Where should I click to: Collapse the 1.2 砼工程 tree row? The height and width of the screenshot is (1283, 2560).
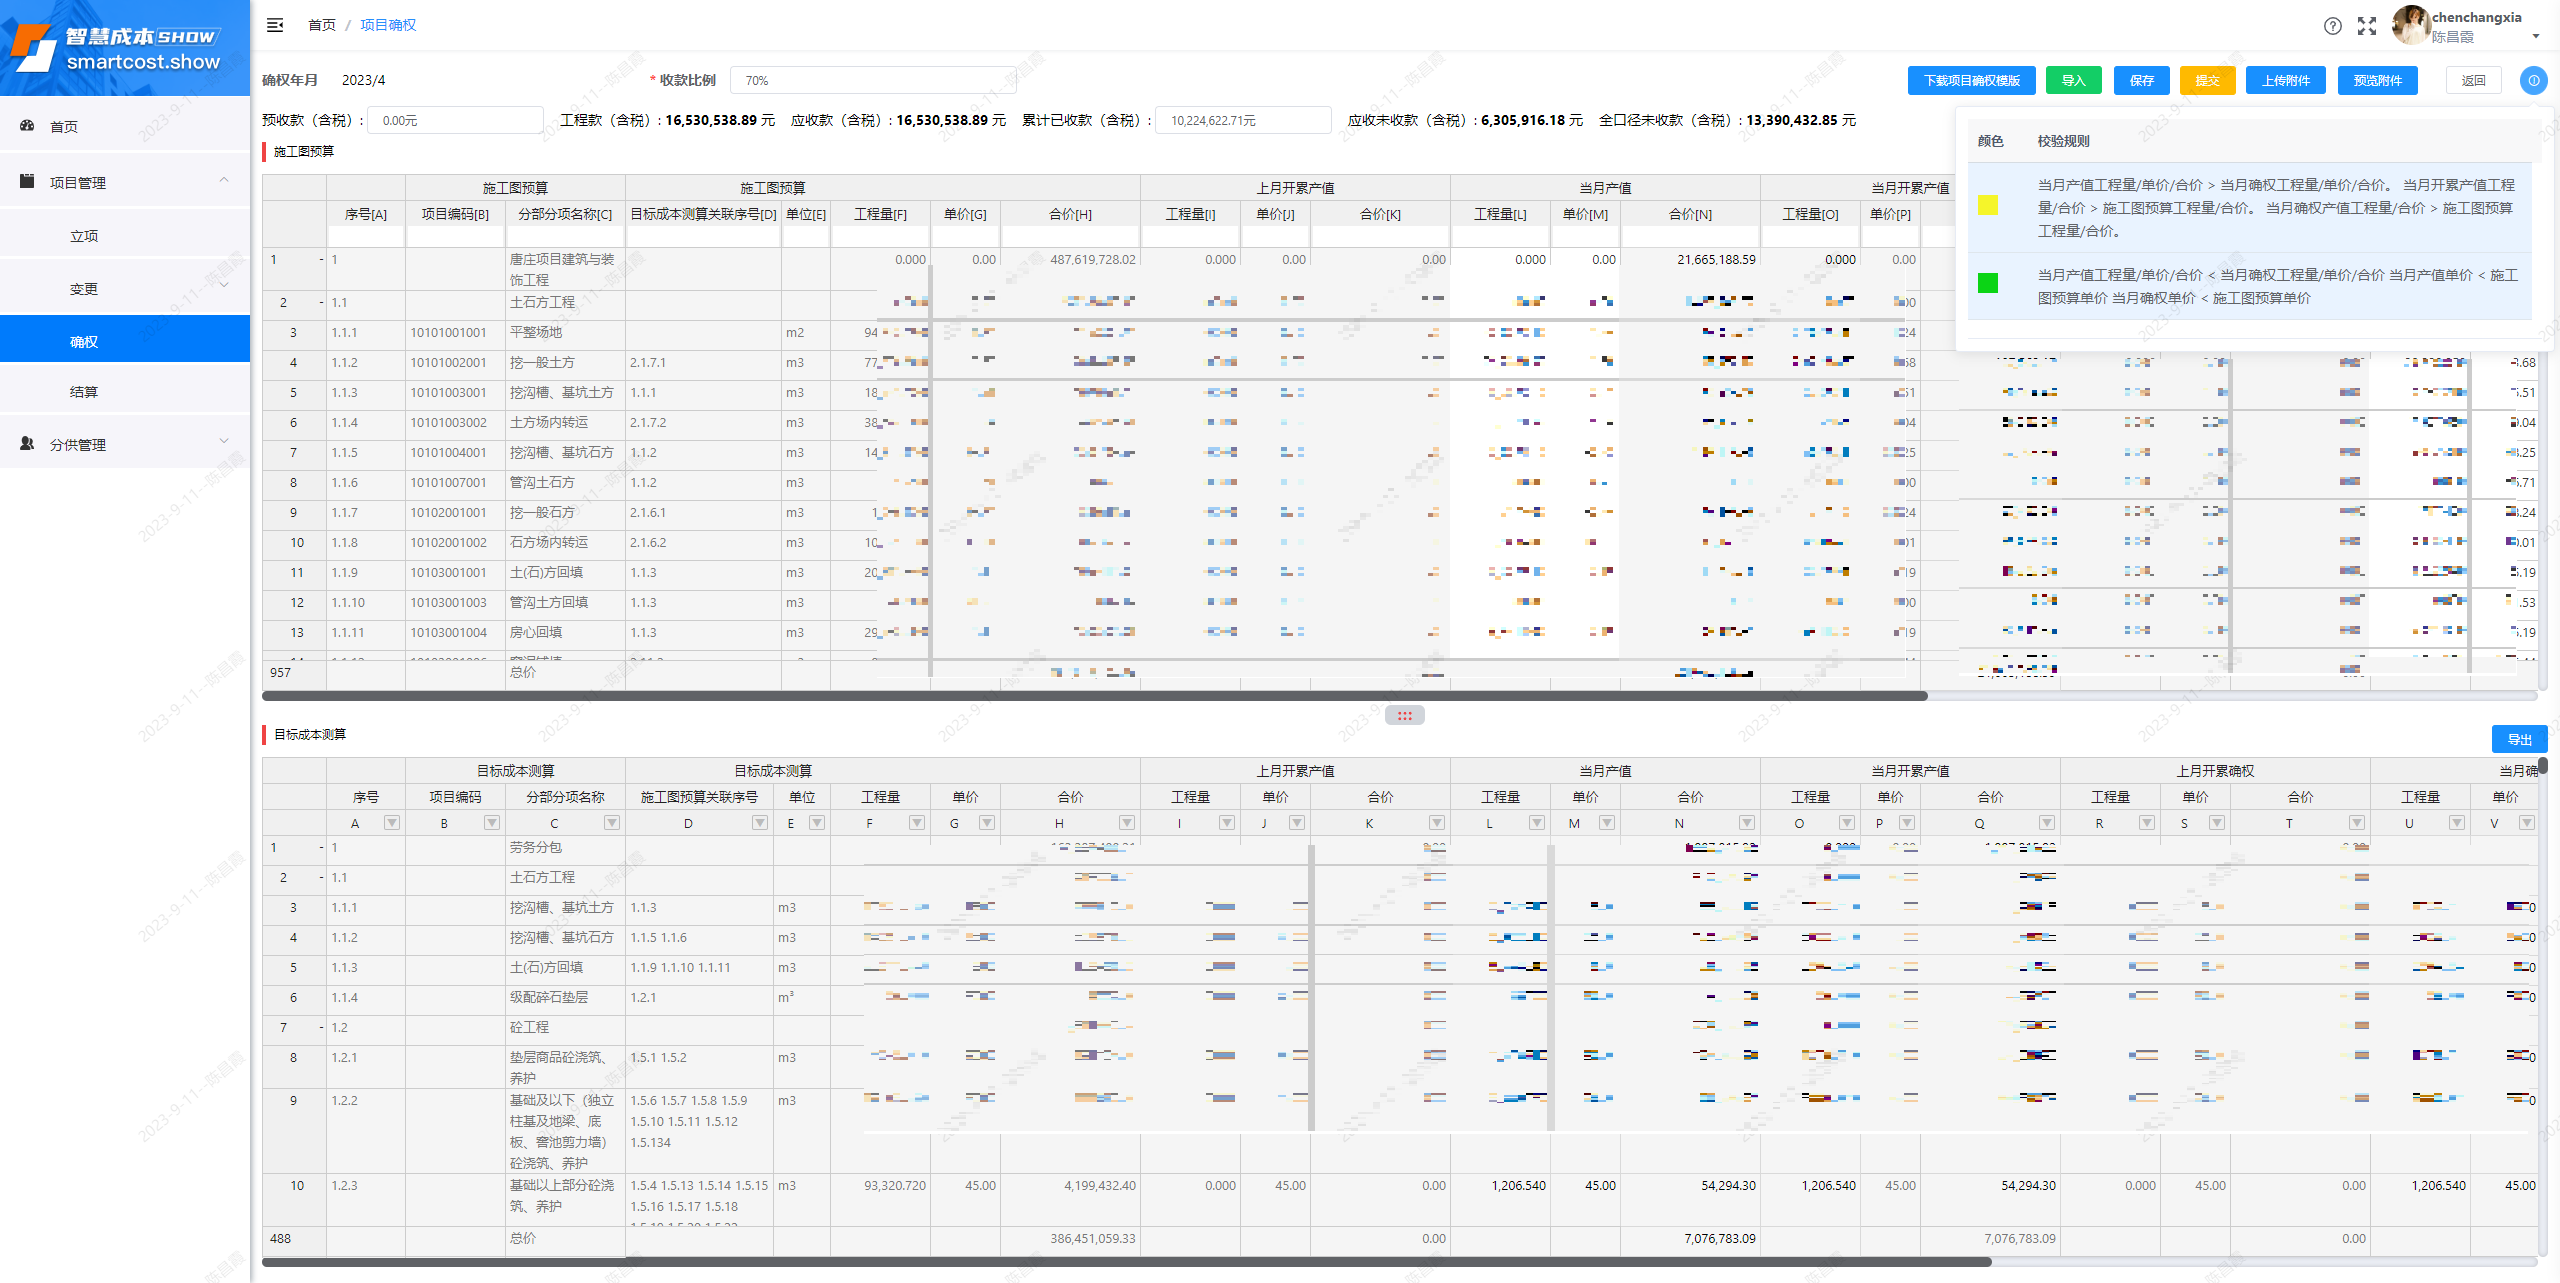pyautogui.click(x=321, y=1028)
